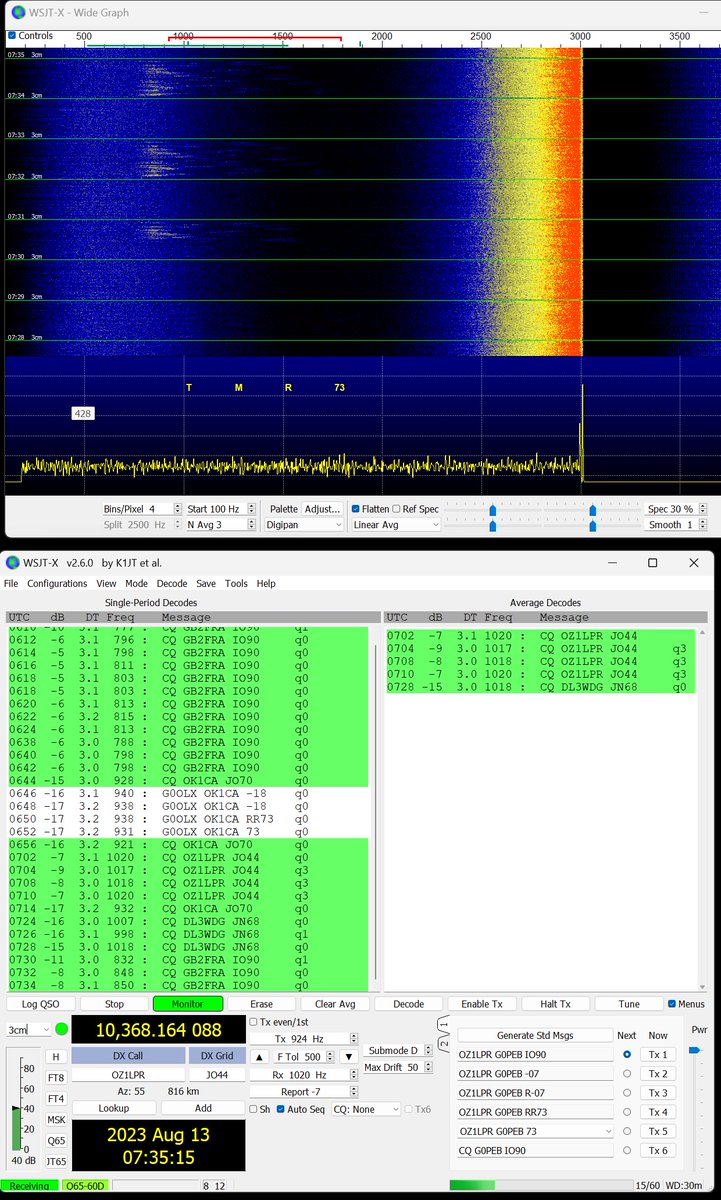This screenshot has height=1200, width=721.
Task: Uncheck the Controls checkbox in Wide Graph
Action: point(12,35)
